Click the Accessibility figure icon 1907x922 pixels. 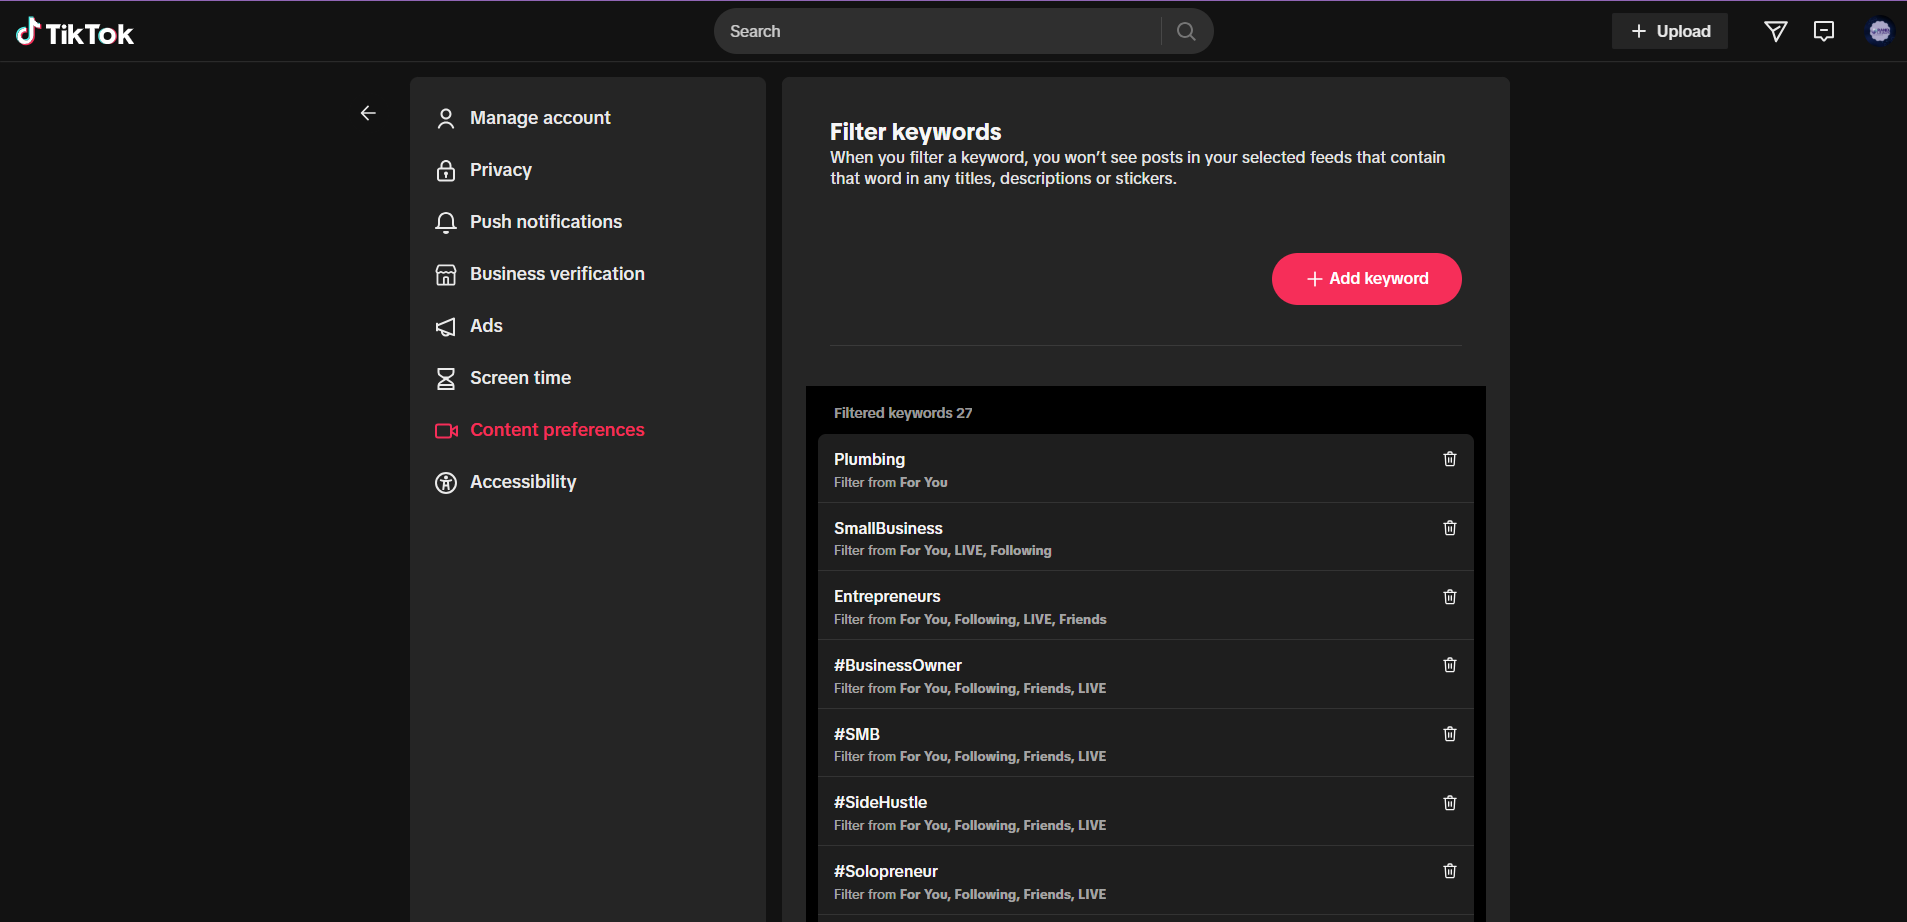[446, 482]
